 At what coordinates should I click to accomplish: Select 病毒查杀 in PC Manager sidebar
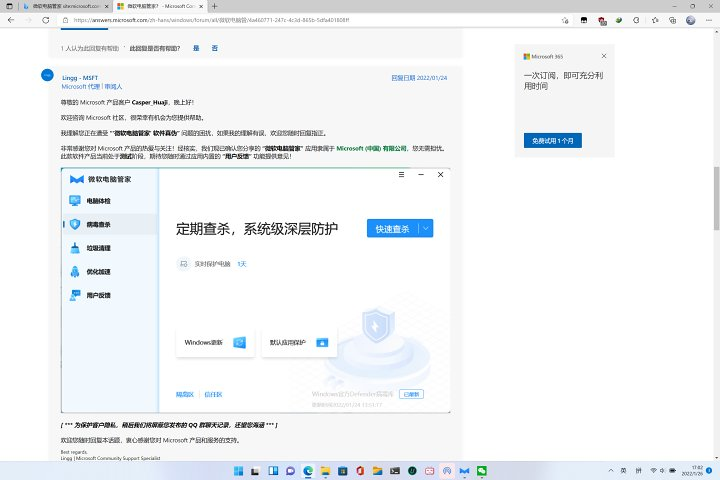(110, 224)
